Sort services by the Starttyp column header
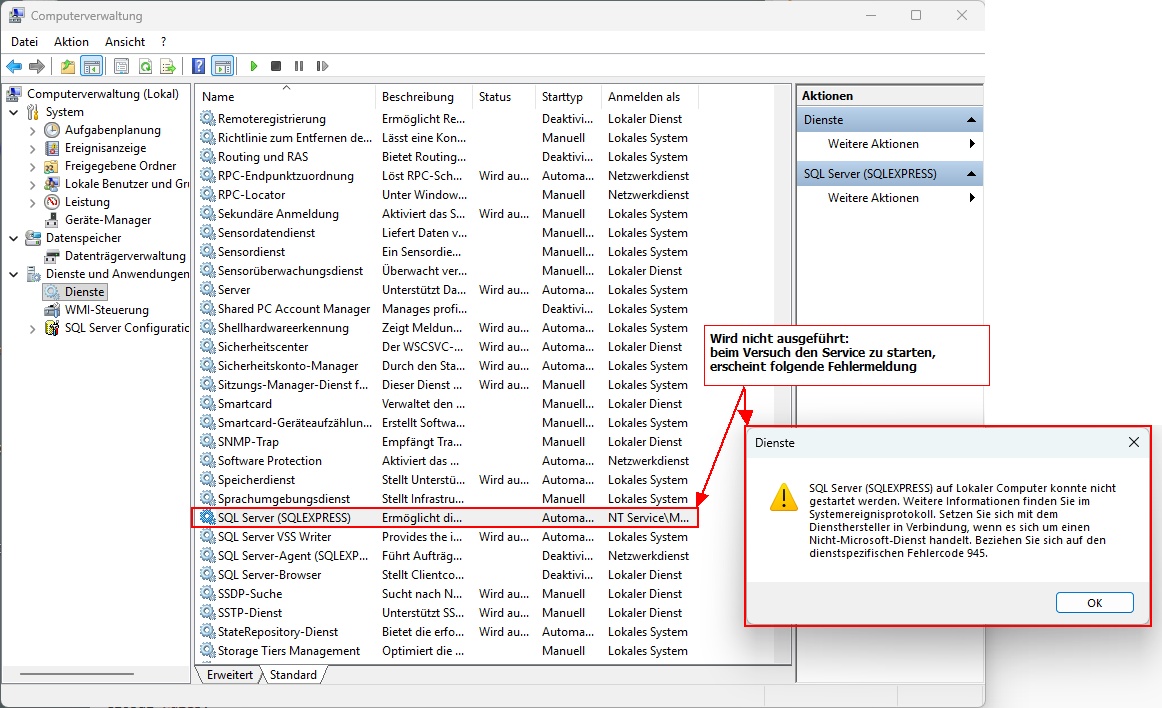Screen dimensions: 1162x708 [562, 97]
